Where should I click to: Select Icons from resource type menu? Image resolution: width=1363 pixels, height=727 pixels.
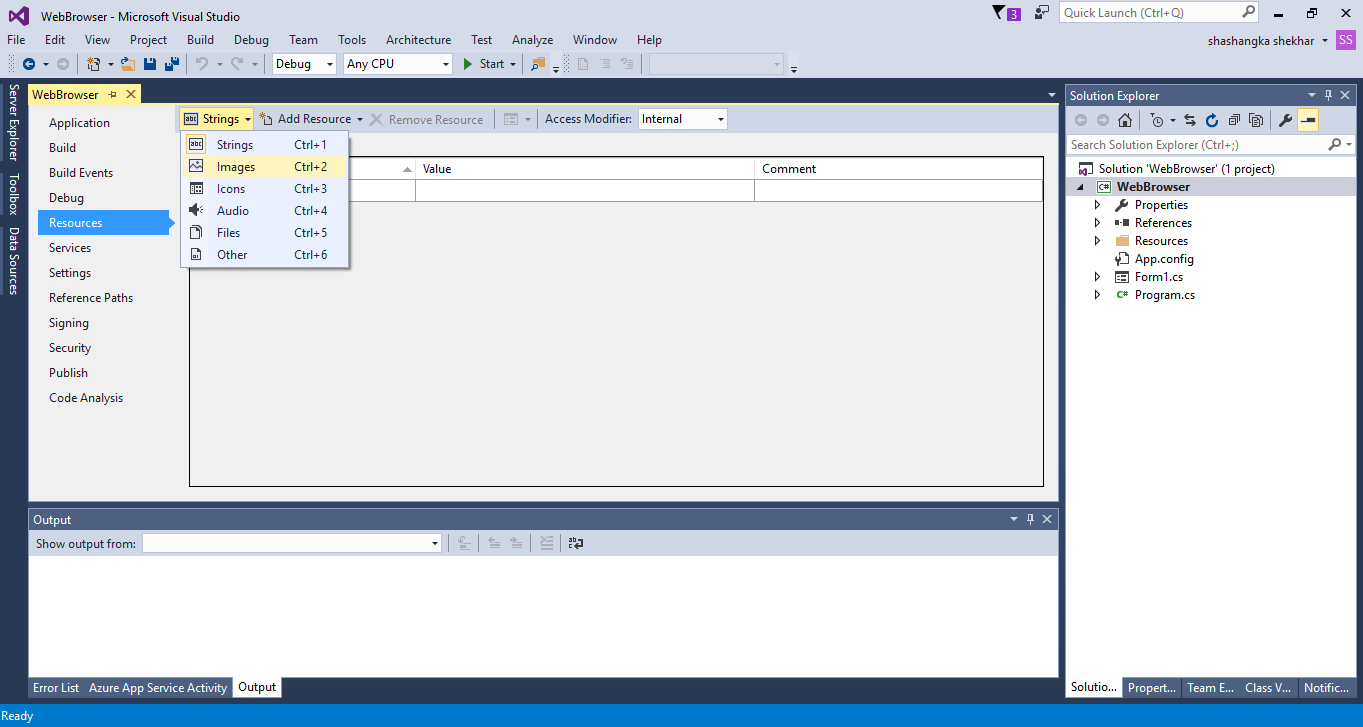point(264,189)
